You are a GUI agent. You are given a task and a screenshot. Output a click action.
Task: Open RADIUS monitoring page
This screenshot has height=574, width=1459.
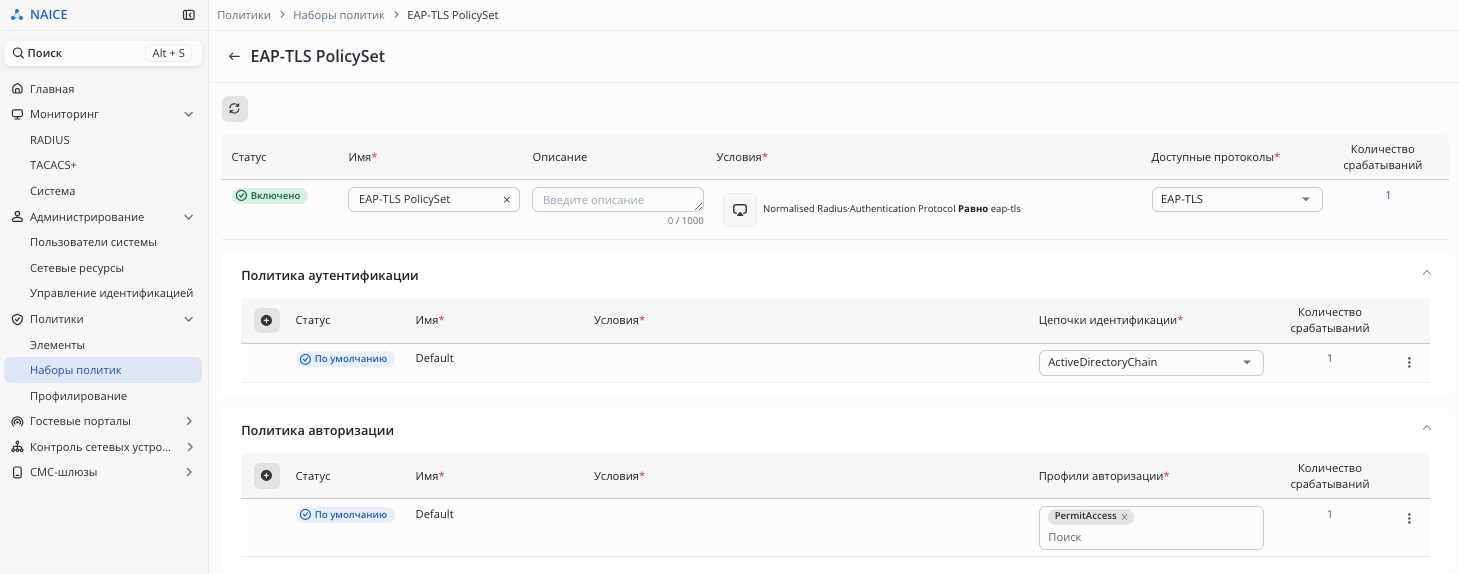click(x=50, y=140)
